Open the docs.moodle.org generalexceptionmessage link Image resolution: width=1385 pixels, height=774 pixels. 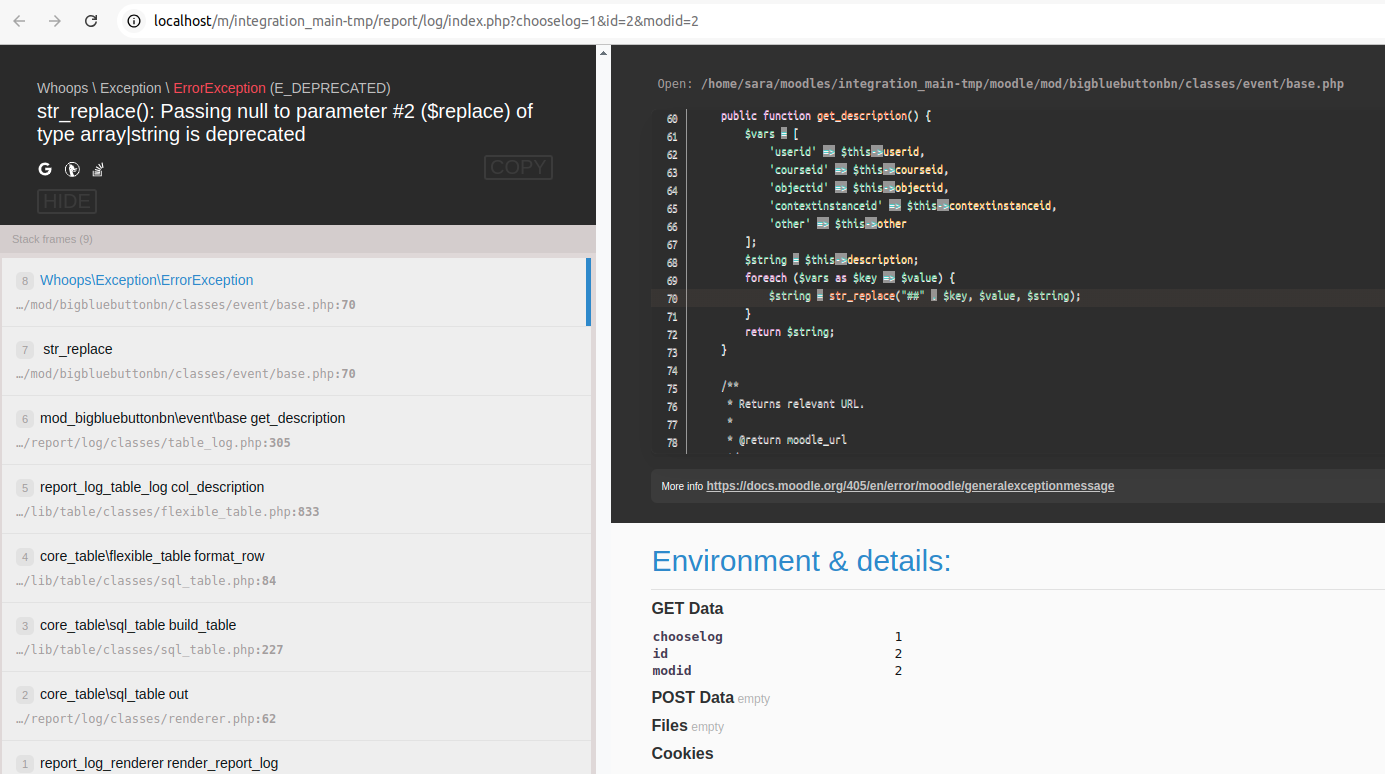click(910, 486)
